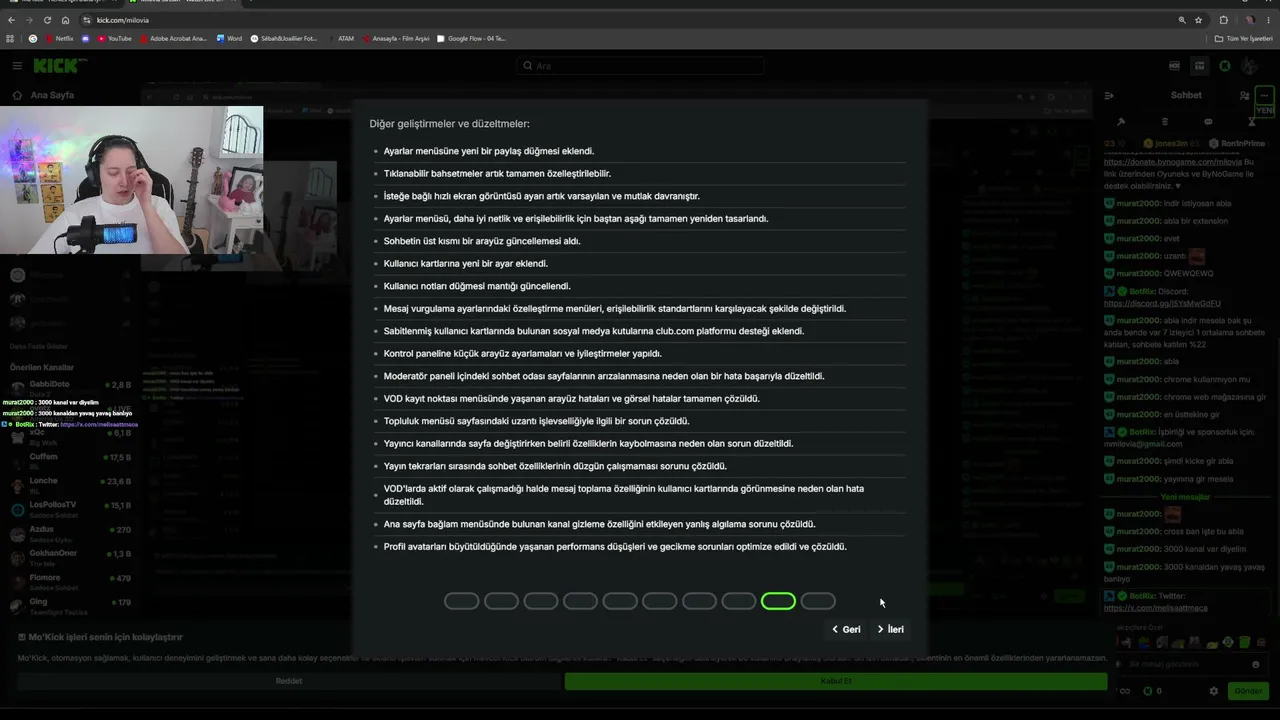Open the chat three-dot options
This screenshot has height=720, width=1280.
pyautogui.click(x=1265, y=96)
